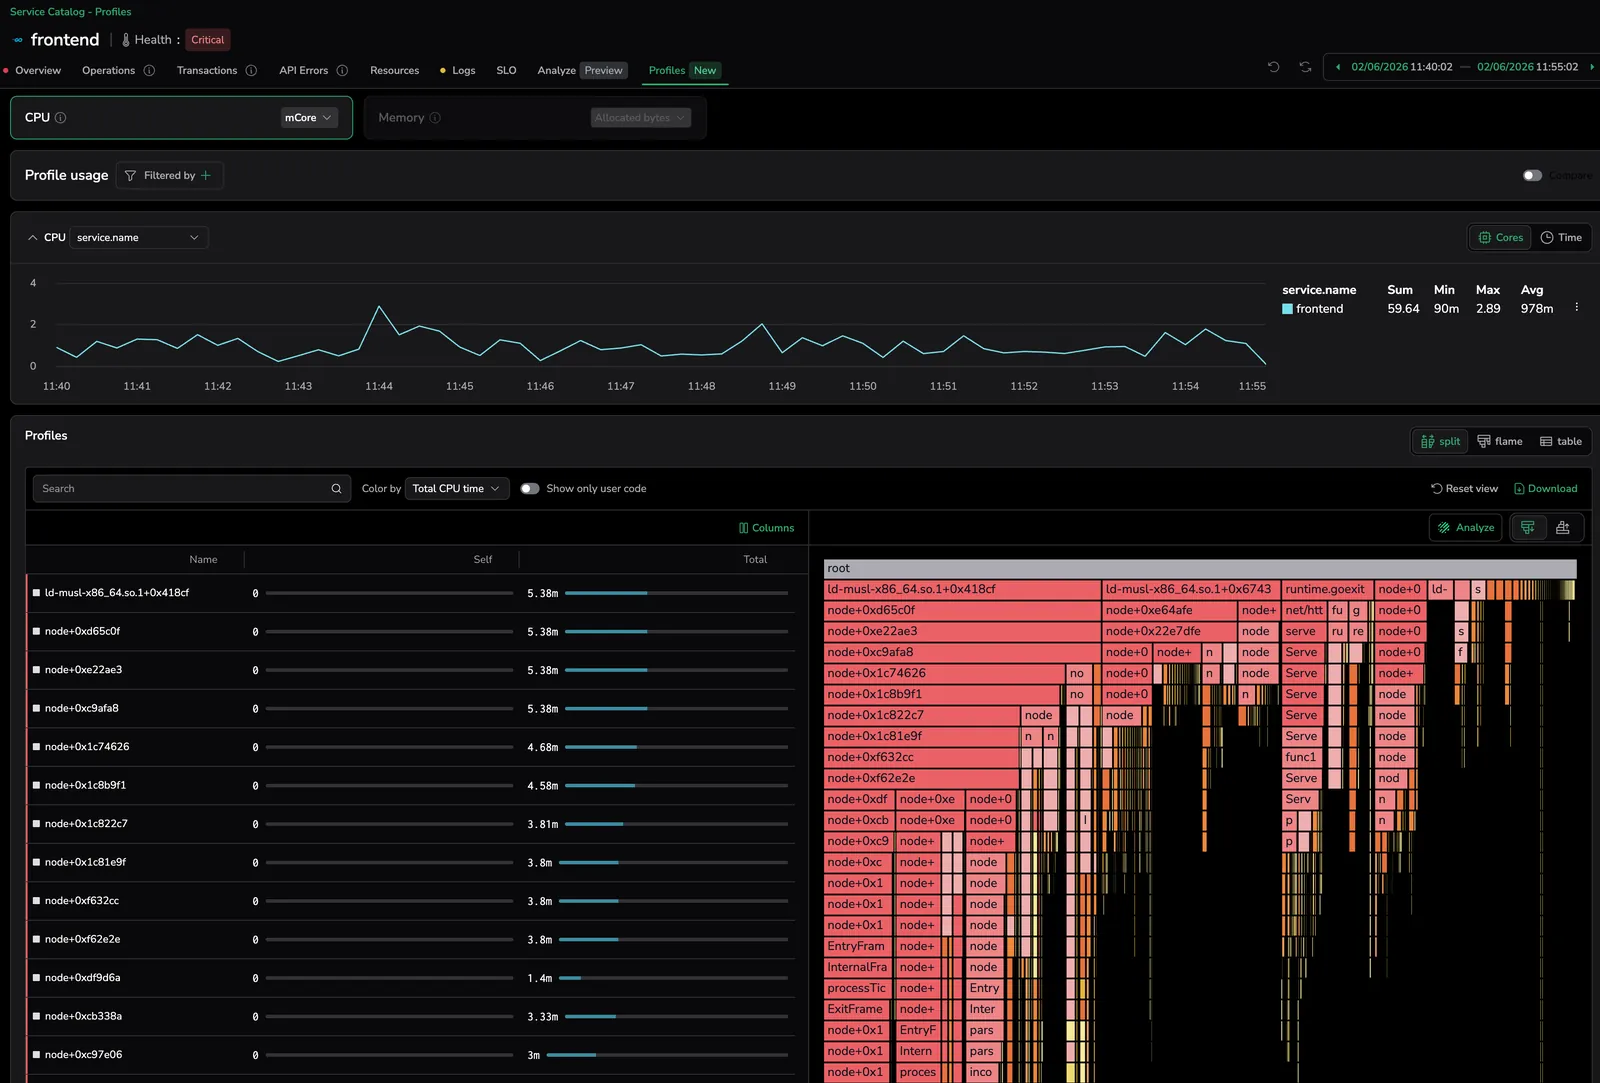This screenshot has height=1083, width=1600.
Task: Open the mCore unit dropdown
Action: click(x=308, y=118)
